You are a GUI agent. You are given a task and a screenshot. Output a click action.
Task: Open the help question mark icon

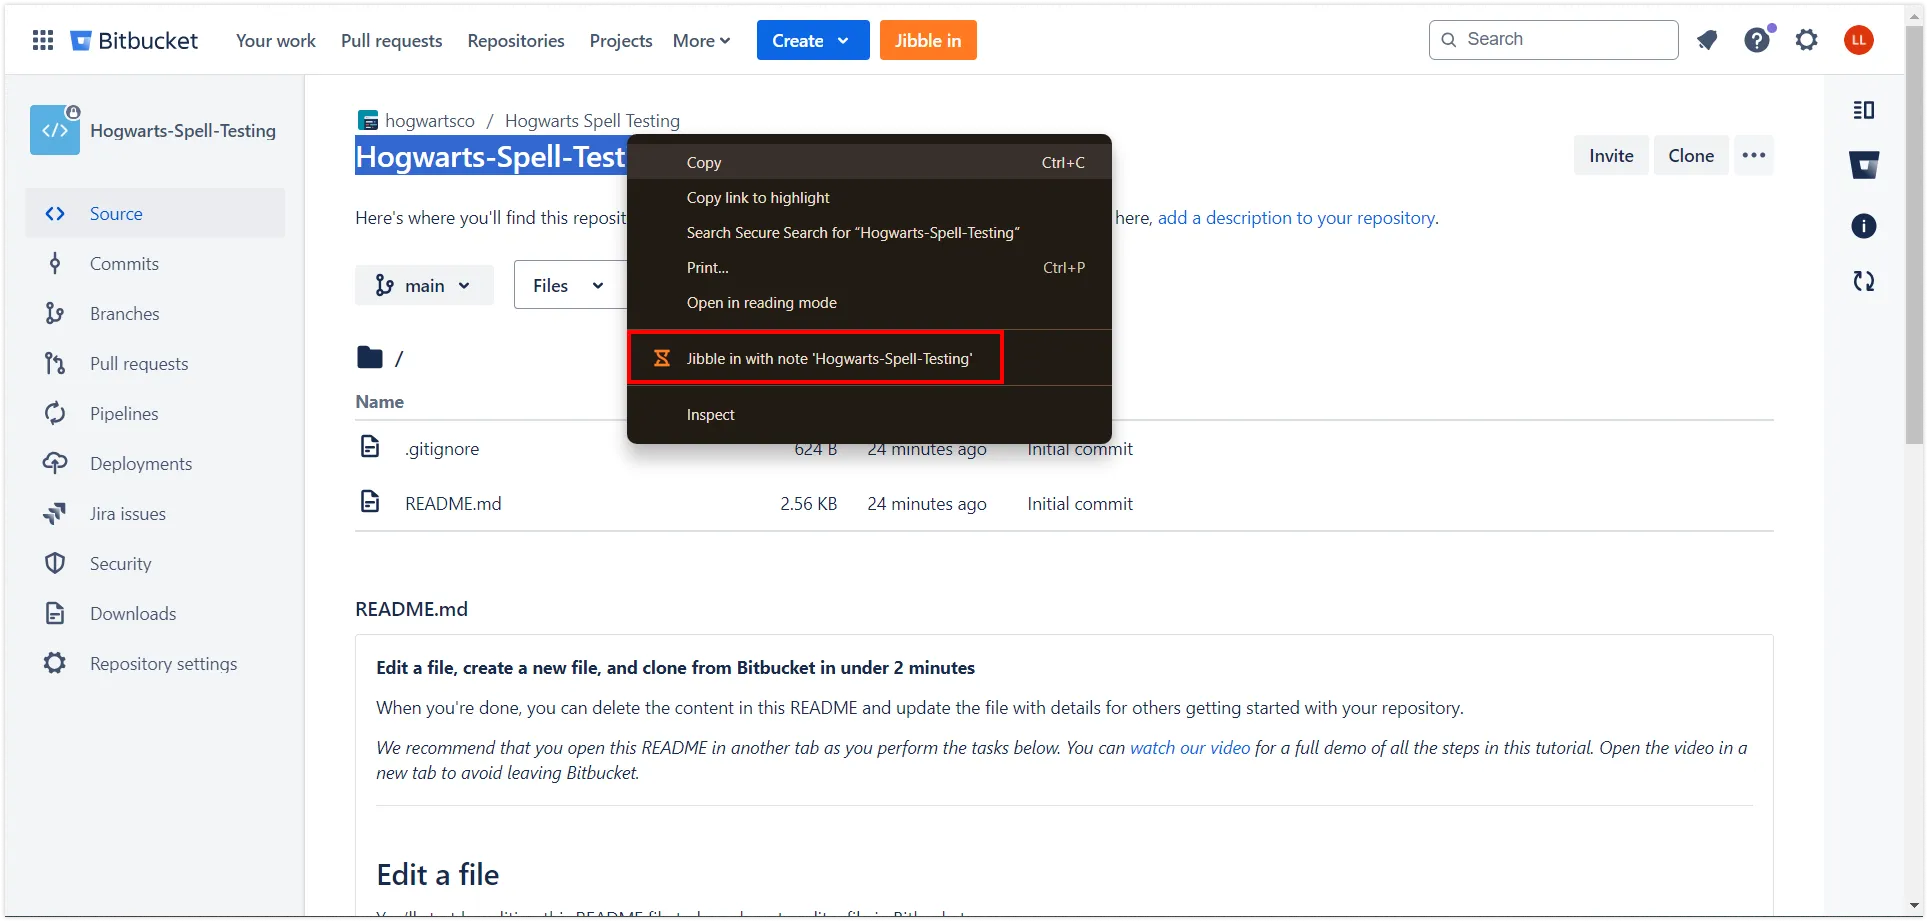coord(1757,40)
